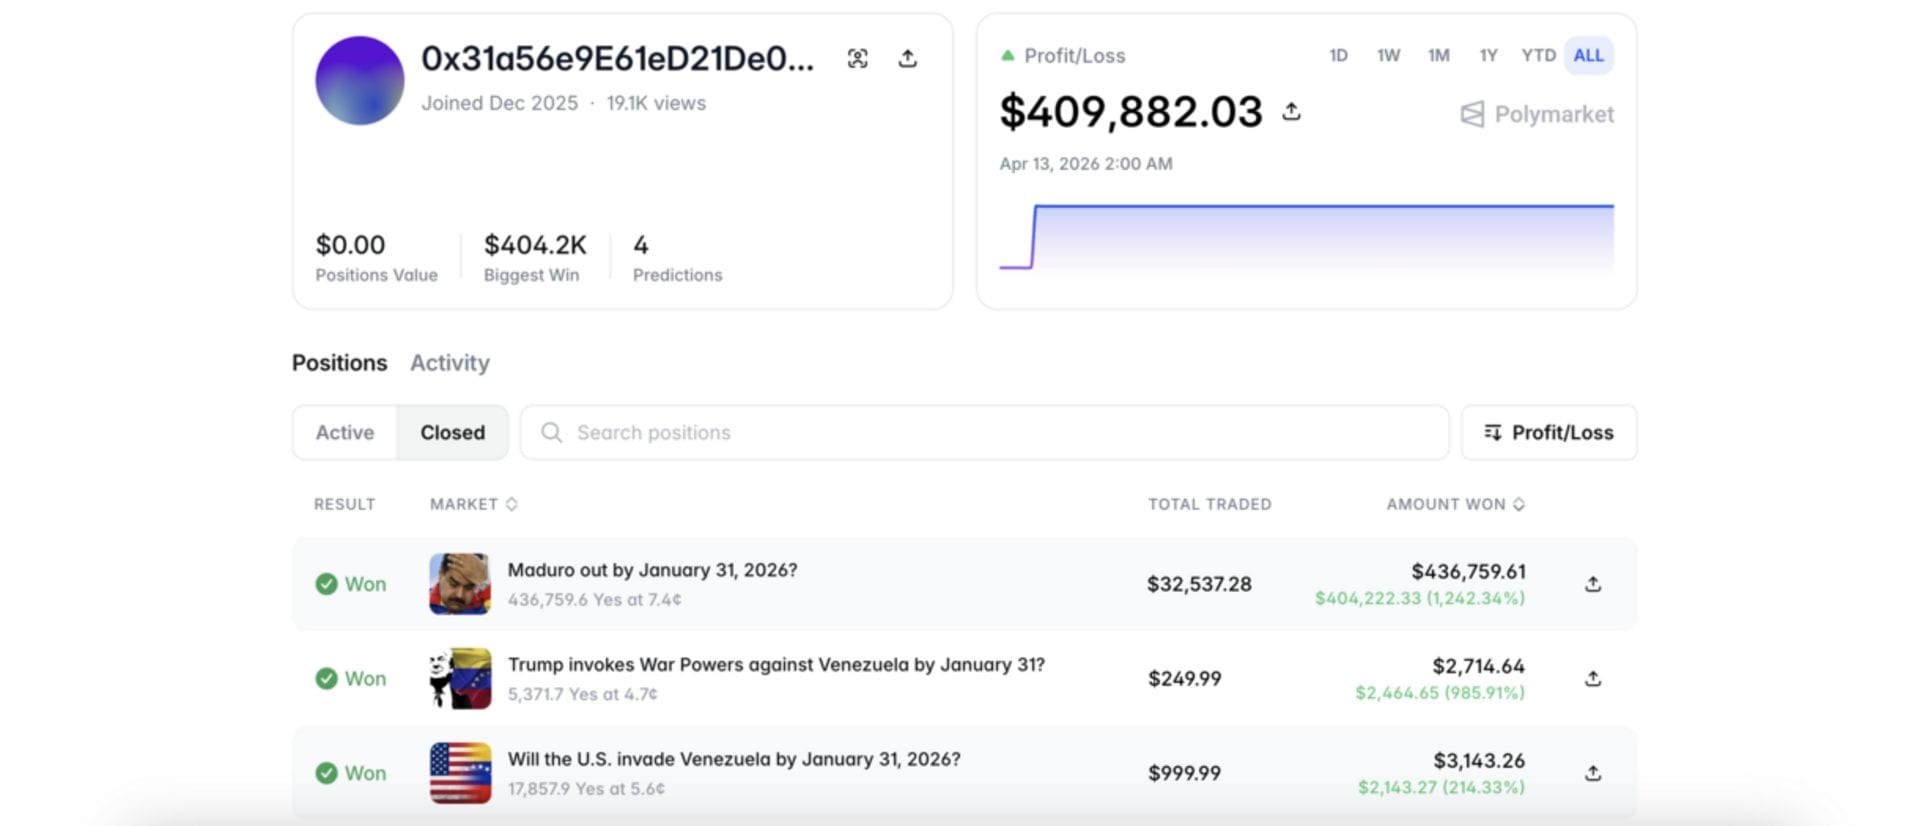Share the U.S. invade Venezuela position
The width and height of the screenshot is (1920, 826).
click(1592, 773)
